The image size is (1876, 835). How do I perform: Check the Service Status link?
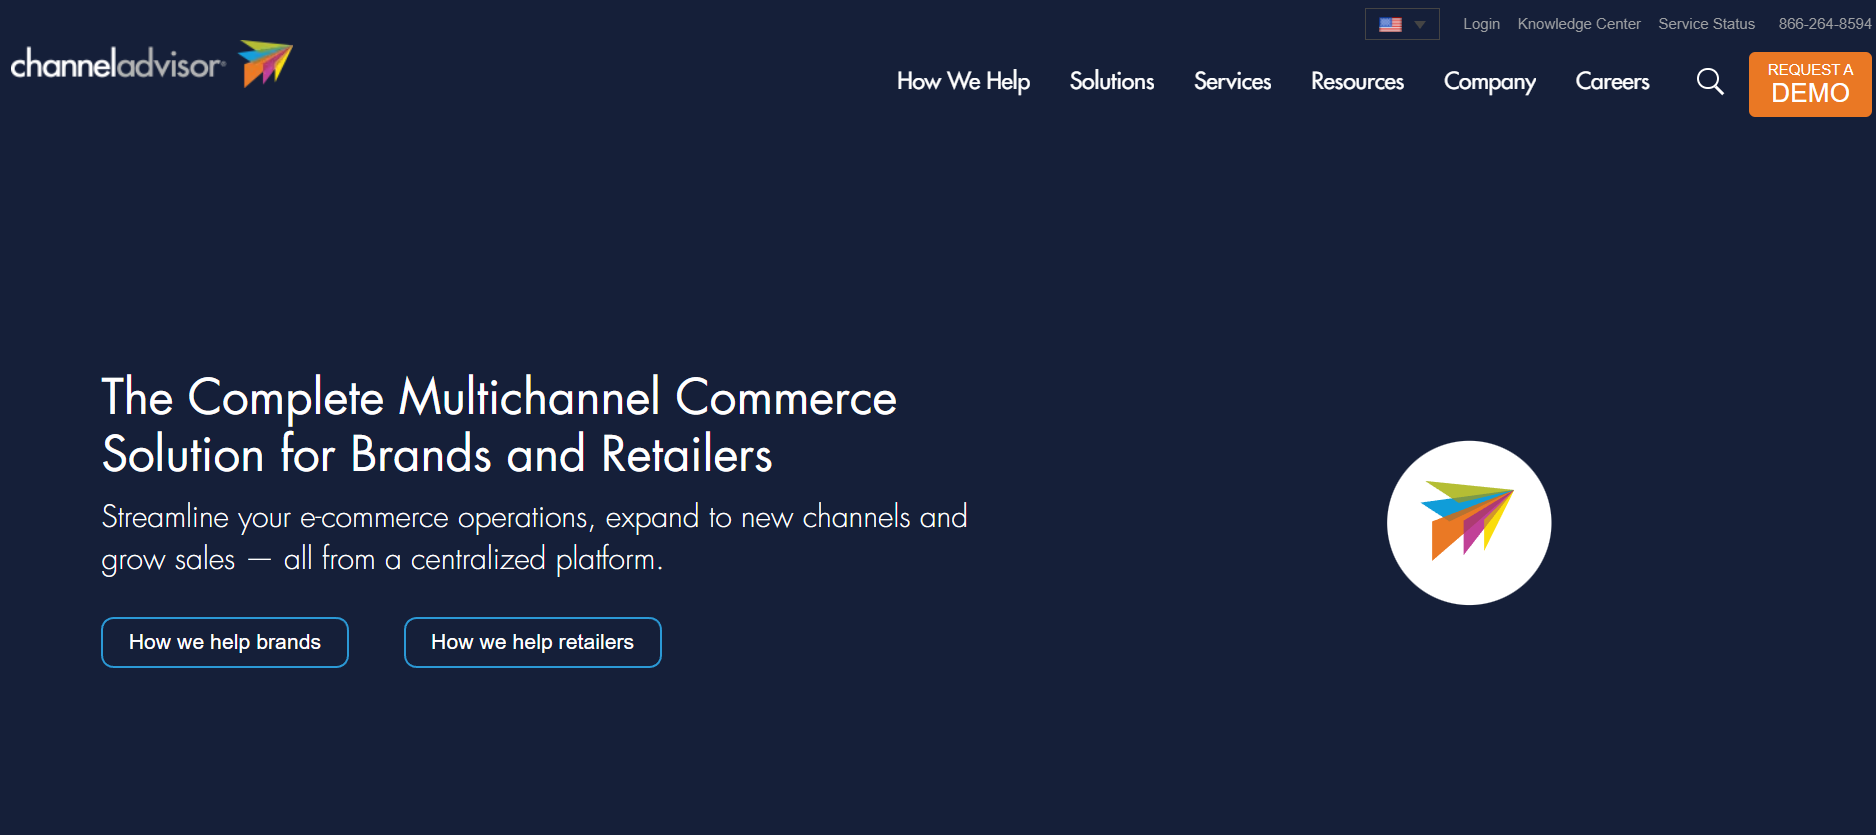click(1706, 24)
